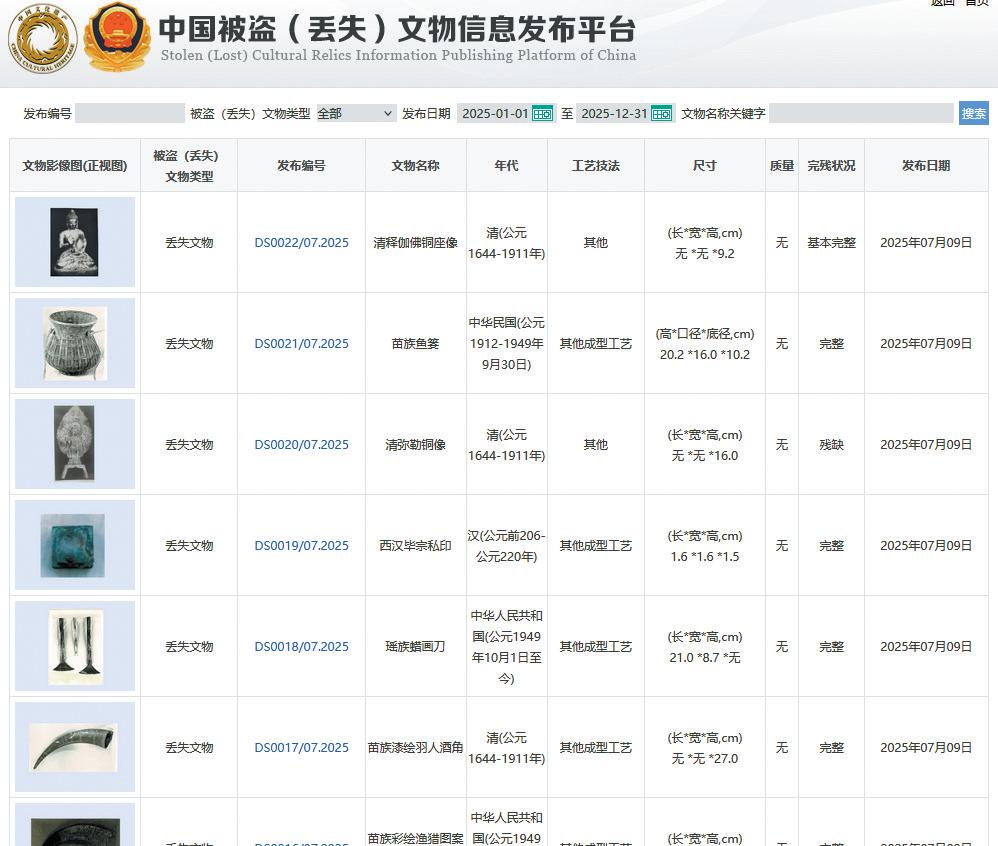Open record link DS0022/07.2025
Viewport: 998px width, 846px height.
pos(301,243)
